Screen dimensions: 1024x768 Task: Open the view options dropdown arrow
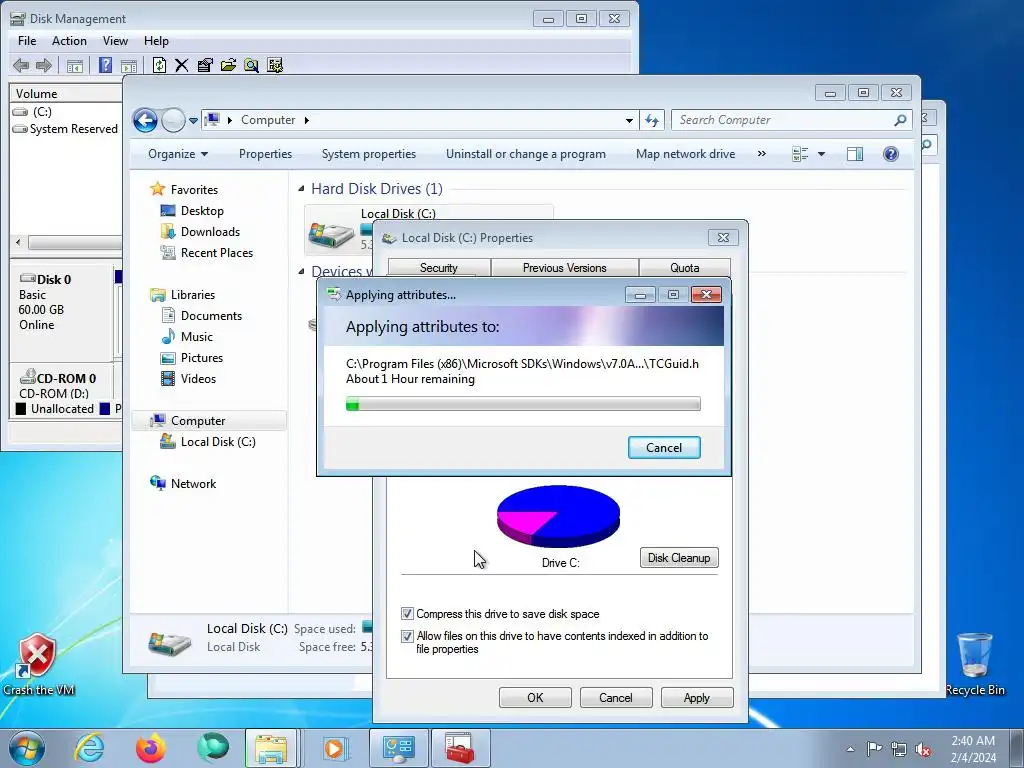[x=822, y=154]
